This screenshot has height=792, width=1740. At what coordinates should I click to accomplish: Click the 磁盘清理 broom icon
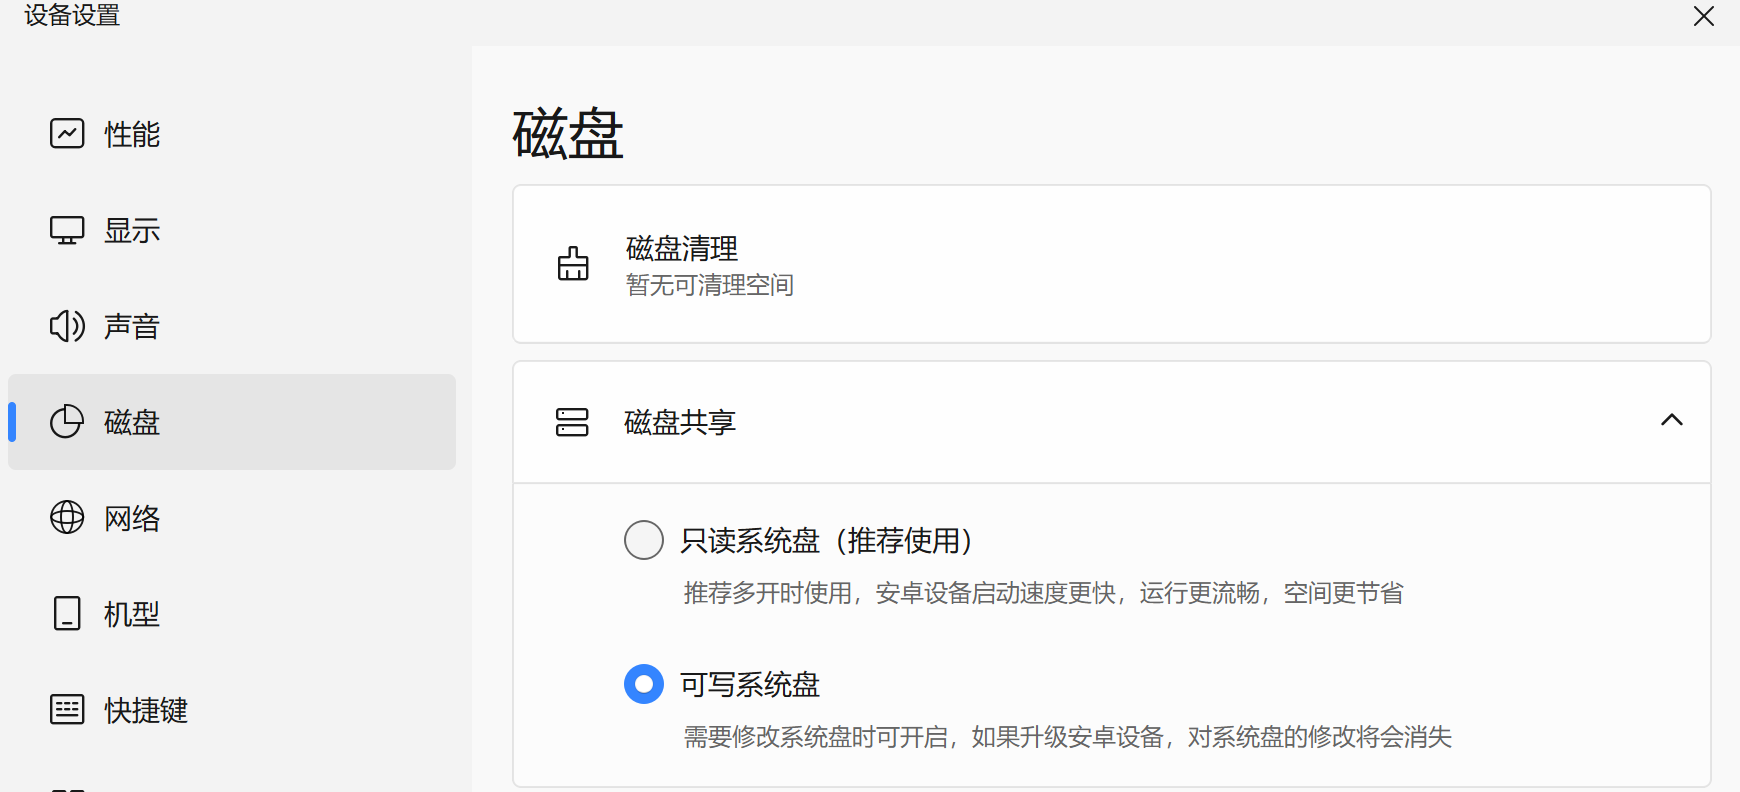pyautogui.click(x=572, y=264)
